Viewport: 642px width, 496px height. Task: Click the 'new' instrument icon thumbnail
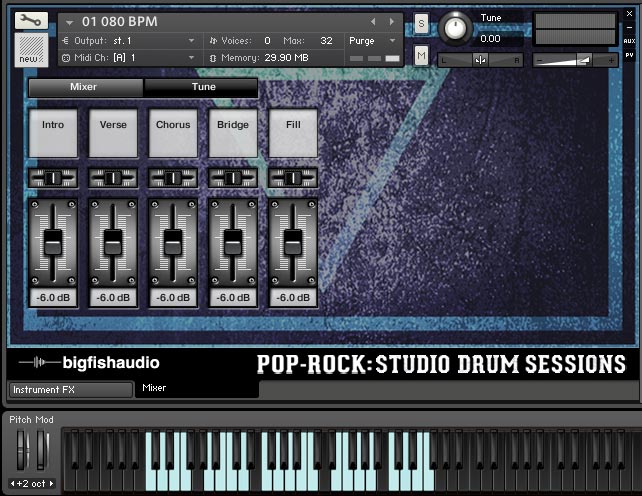[x=31, y=50]
